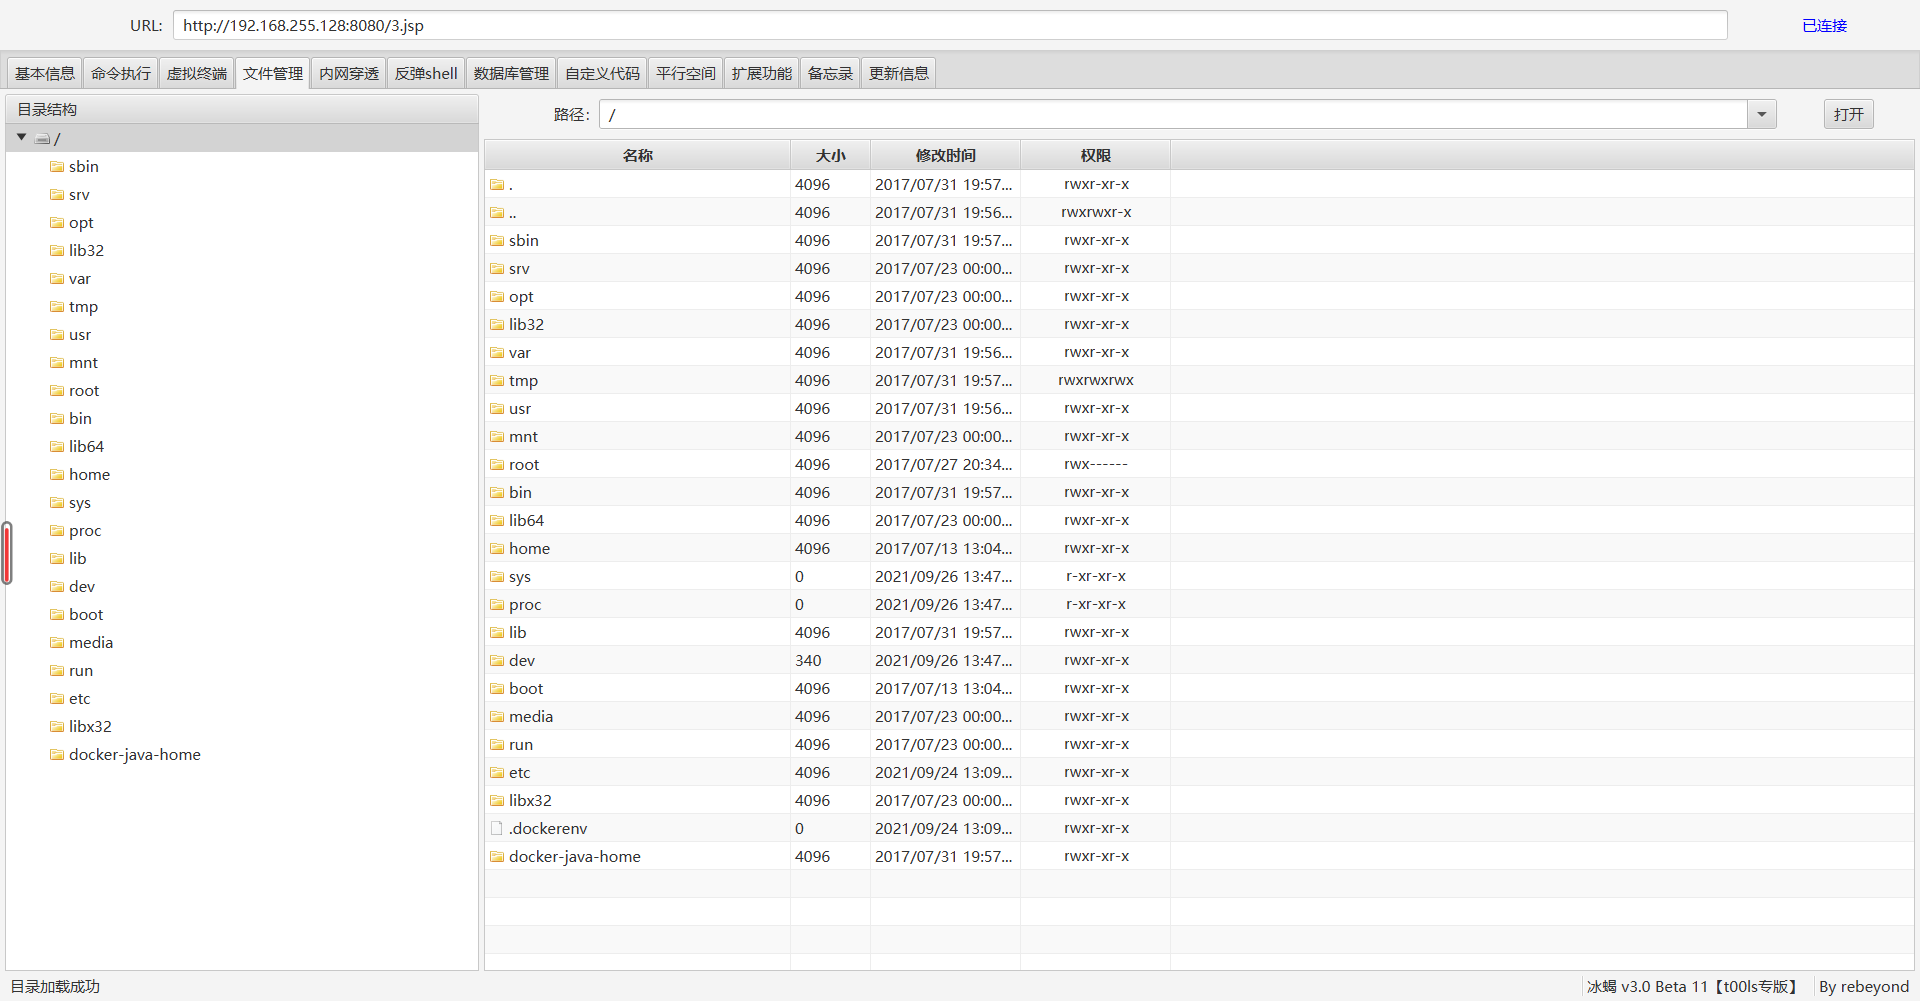Click the bin folder icon in file table
Viewport: 1920px width, 1001px height.
pos(497,493)
